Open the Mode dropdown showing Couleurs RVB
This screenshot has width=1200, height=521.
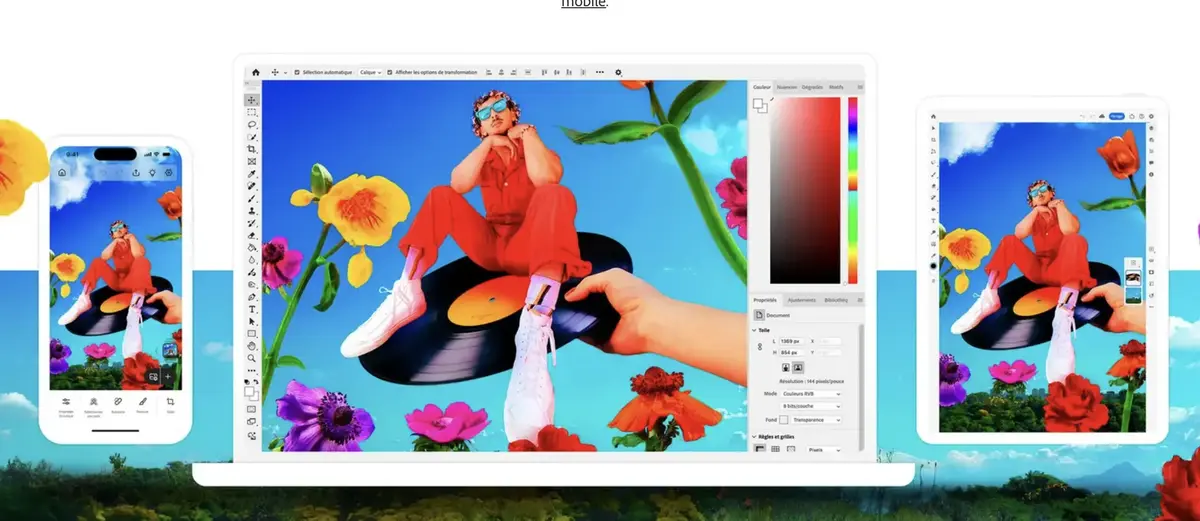click(811, 394)
